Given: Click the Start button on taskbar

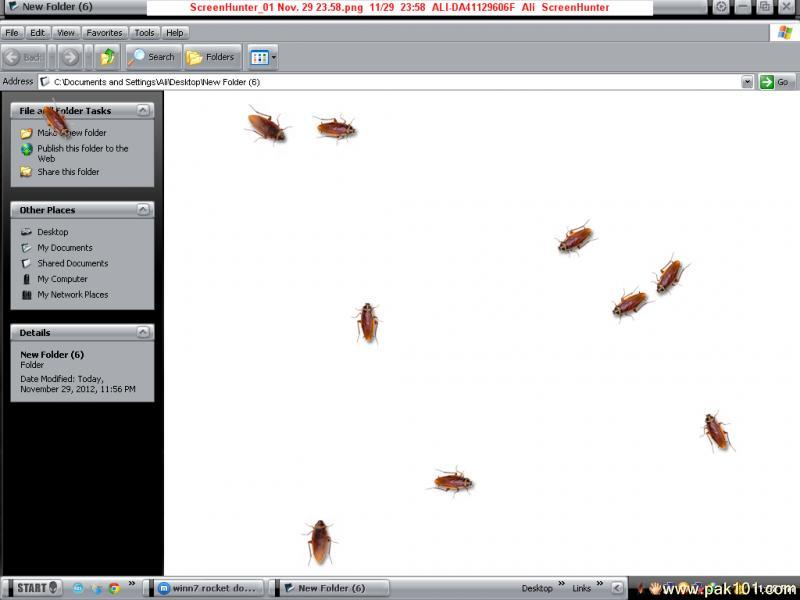Looking at the screenshot, I should coord(32,588).
